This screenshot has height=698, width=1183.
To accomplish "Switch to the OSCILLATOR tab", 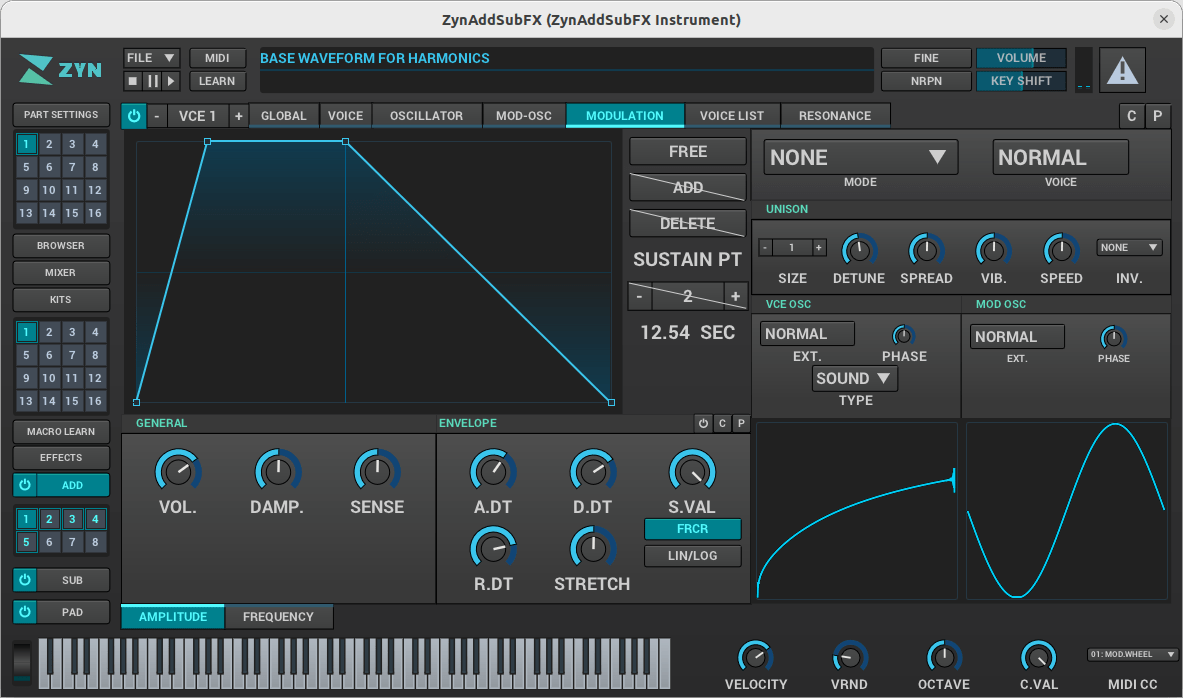I will [x=426, y=116].
